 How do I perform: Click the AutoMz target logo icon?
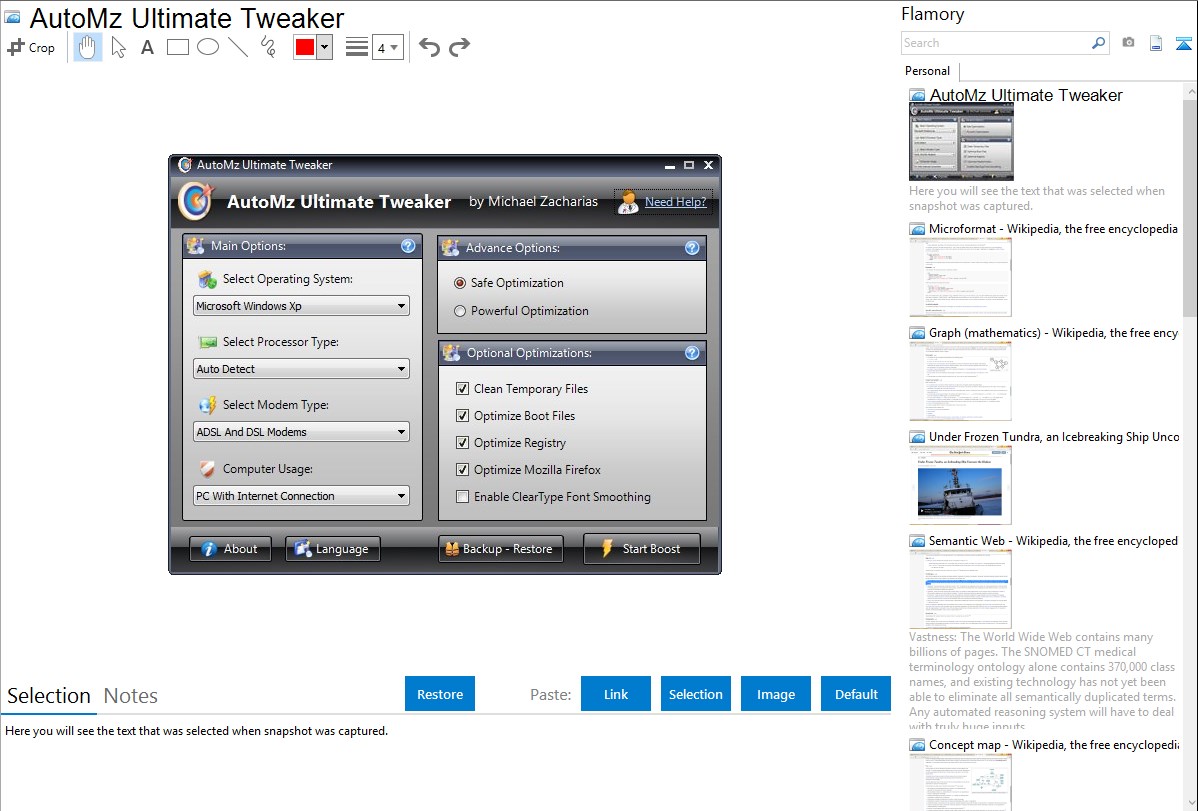(x=196, y=201)
